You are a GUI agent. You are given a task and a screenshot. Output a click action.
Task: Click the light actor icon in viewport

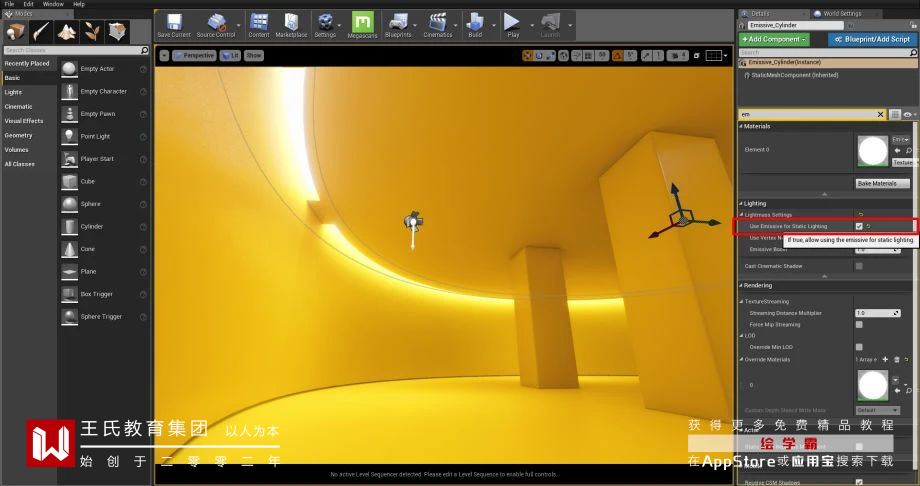pyautogui.click(x=413, y=221)
